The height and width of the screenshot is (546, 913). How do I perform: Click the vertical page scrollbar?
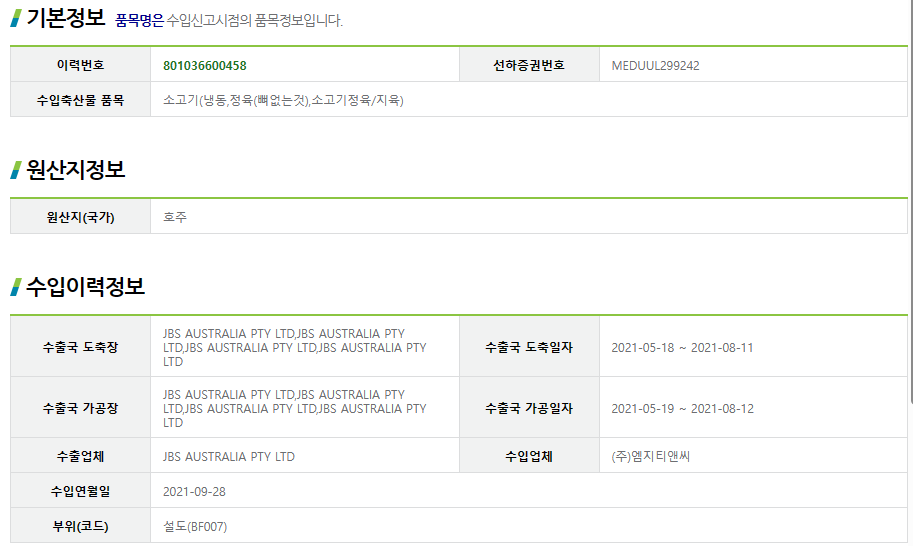pos(910,204)
